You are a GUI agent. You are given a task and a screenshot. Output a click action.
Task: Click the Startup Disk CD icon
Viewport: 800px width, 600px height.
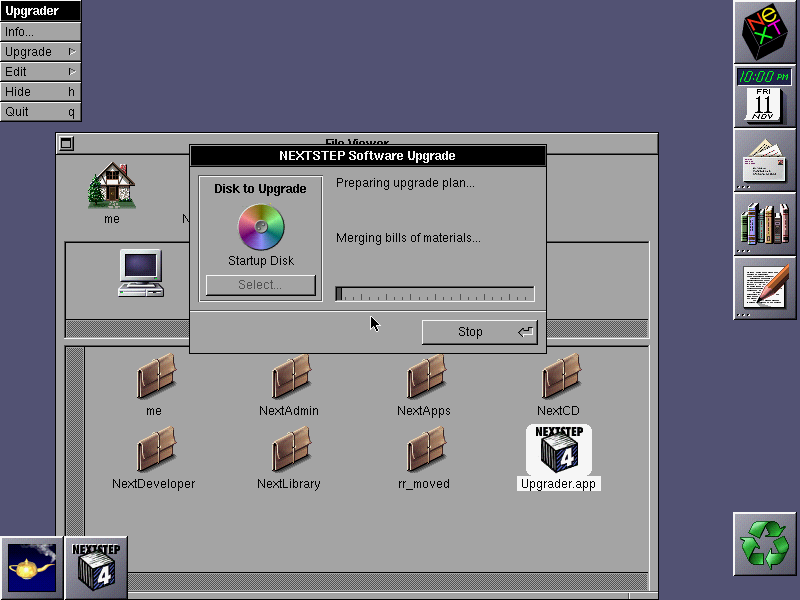pyautogui.click(x=261, y=227)
